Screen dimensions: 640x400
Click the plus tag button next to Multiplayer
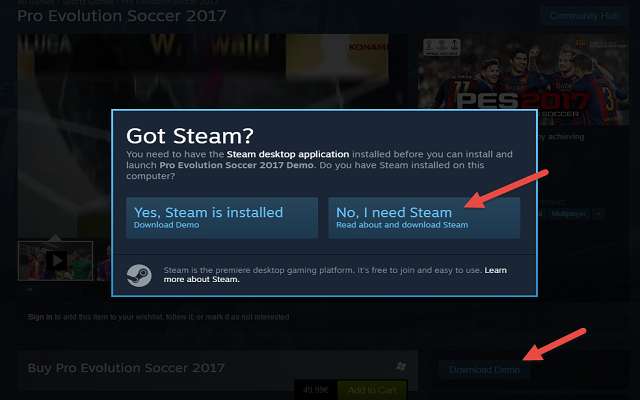tap(598, 213)
